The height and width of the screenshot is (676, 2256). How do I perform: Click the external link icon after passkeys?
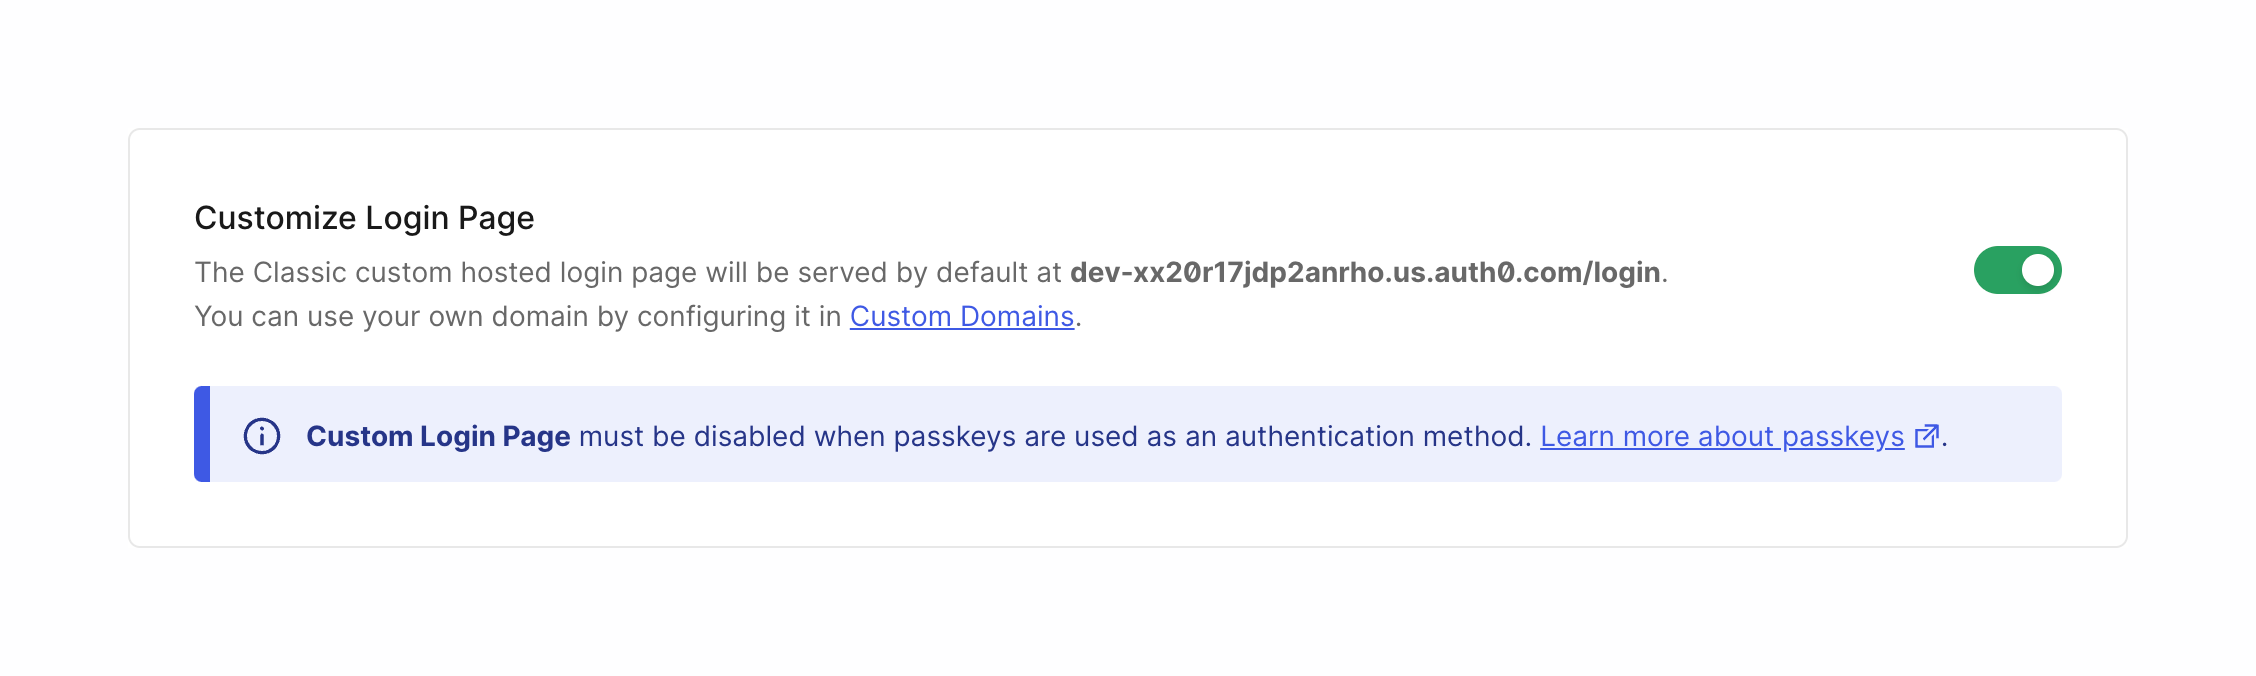click(x=1926, y=436)
